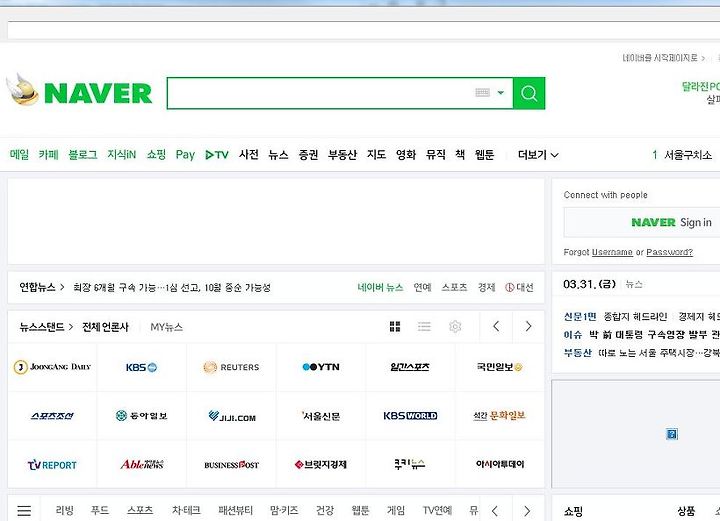Screen dimensions: 720x521
Task: Open the 카페 menu link
Action: tap(49, 155)
